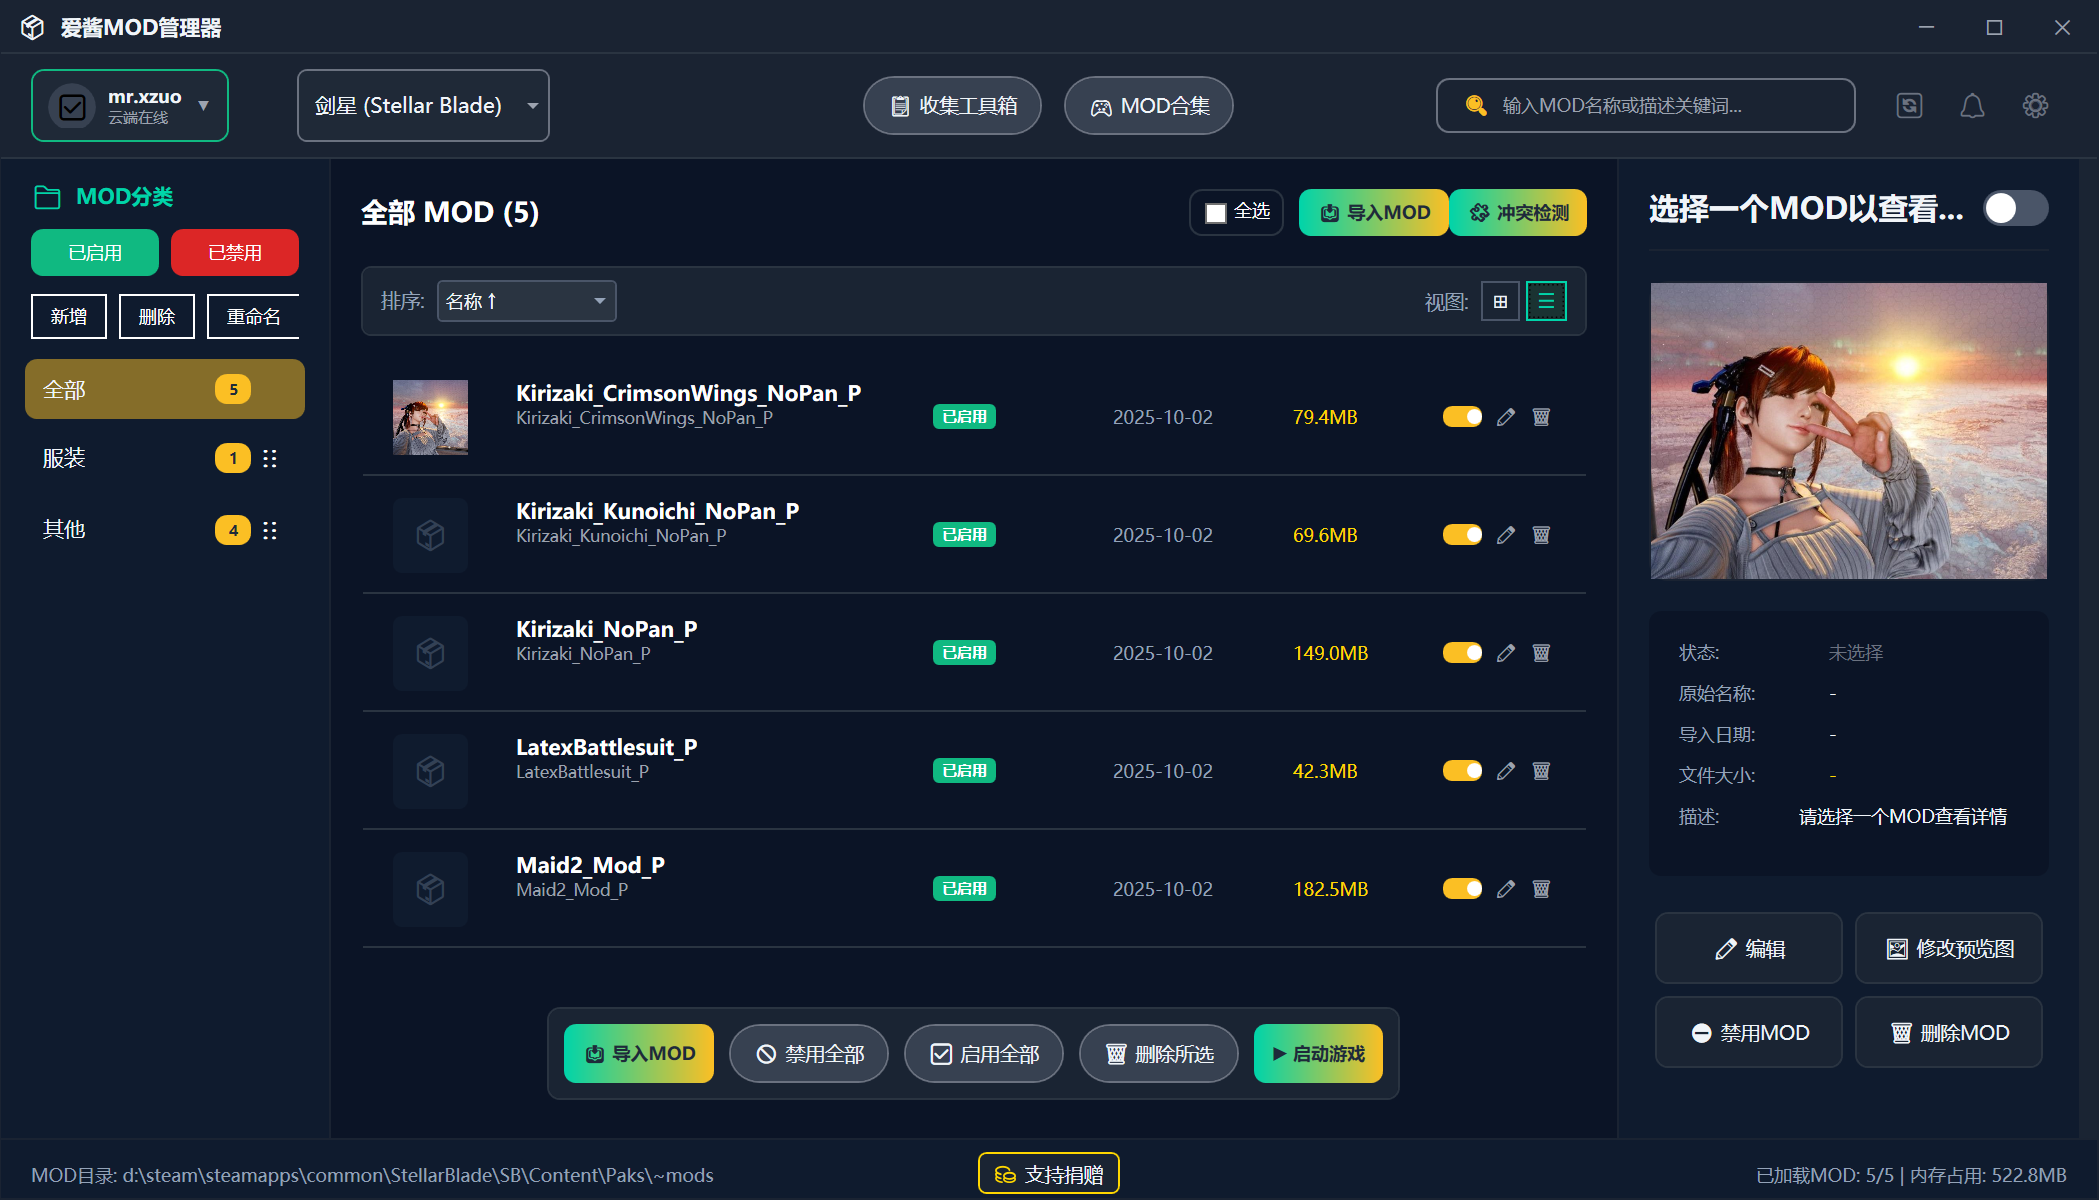
Task: Switch to the 已禁用 filter tab
Action: [234, 252]
